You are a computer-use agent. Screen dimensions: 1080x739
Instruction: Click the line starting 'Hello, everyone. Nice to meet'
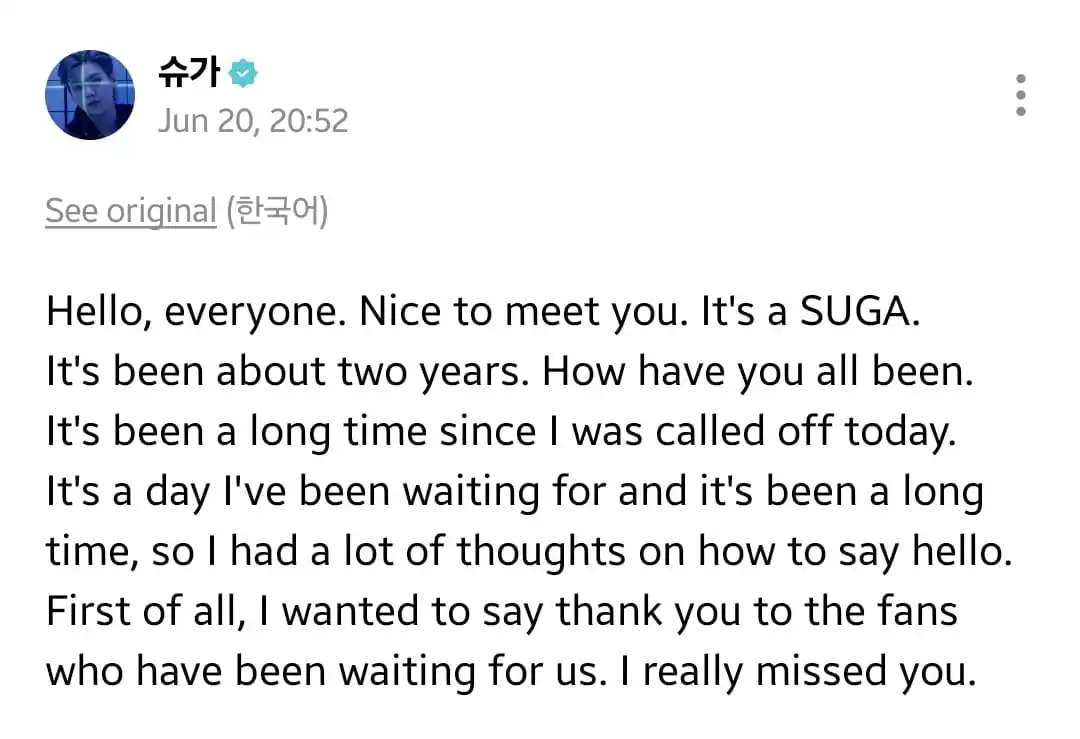click(483, 312)
